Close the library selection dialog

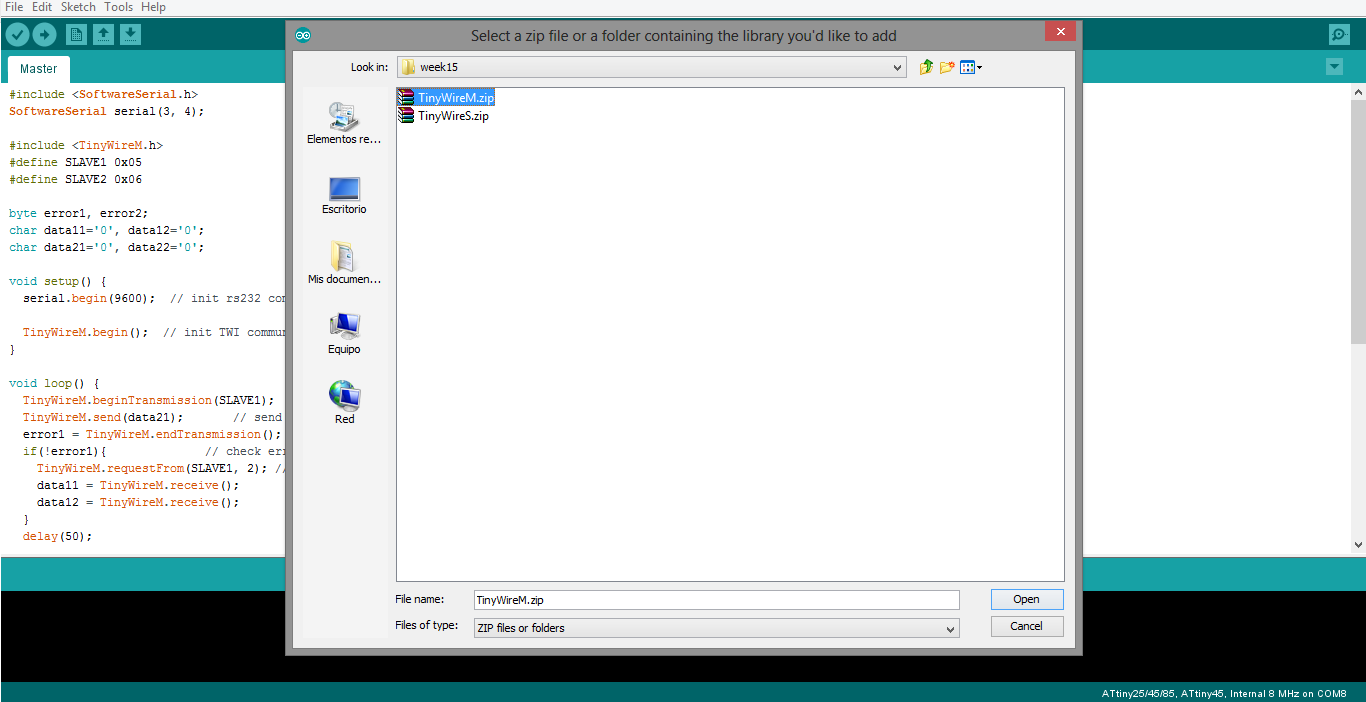point(1060,31)
